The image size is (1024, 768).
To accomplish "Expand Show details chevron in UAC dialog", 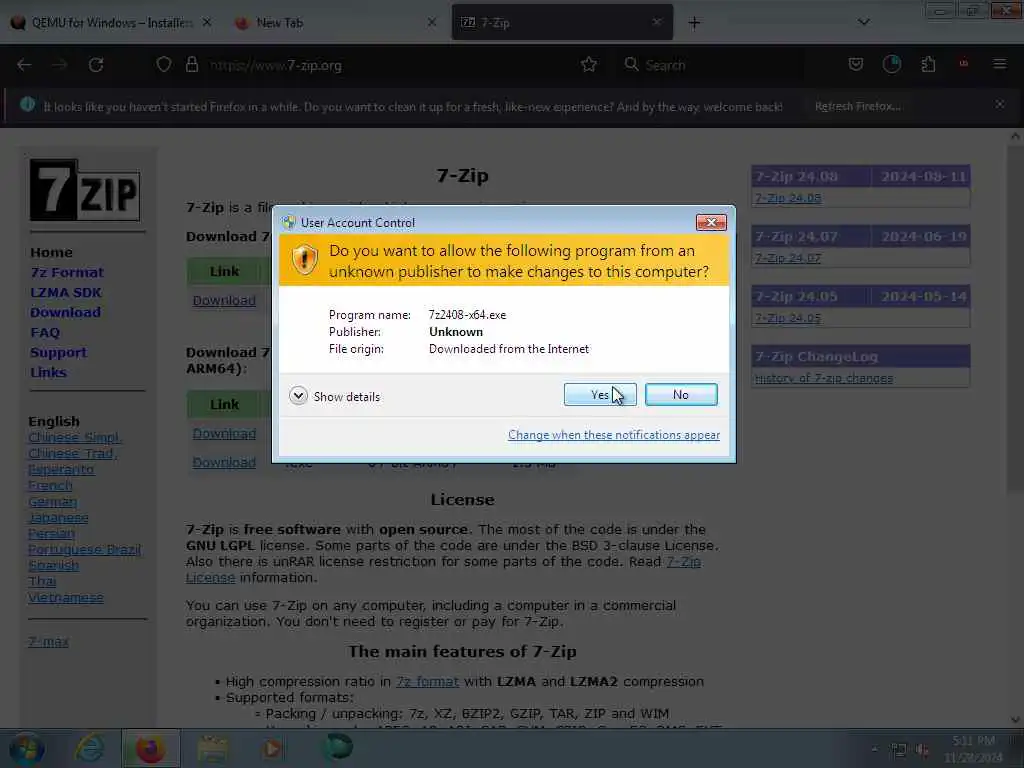I will coord(298,396).
